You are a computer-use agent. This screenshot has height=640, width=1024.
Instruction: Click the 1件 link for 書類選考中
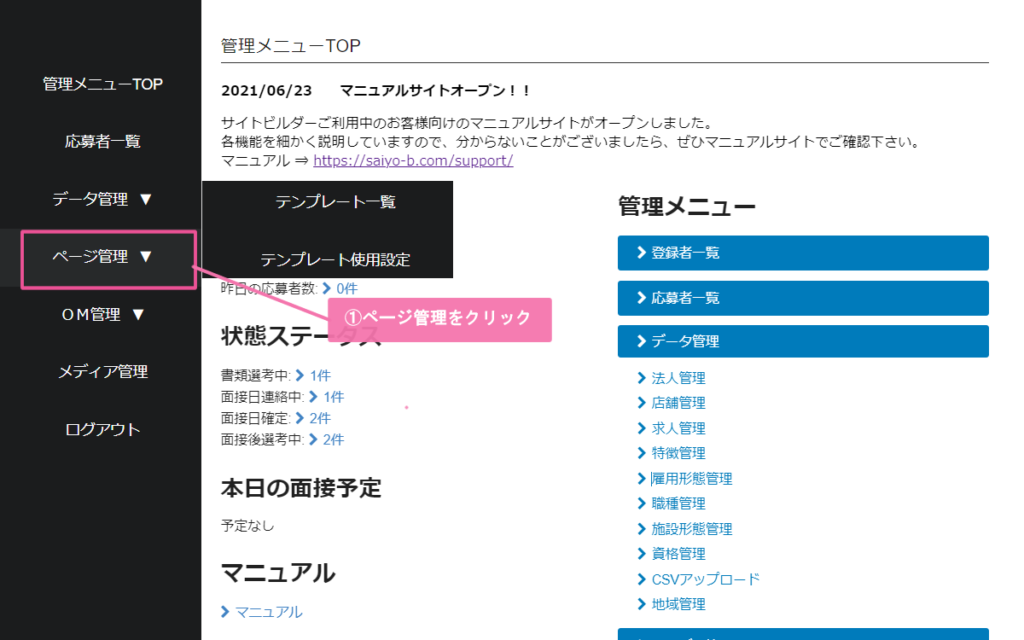click(x=320, y=376)
